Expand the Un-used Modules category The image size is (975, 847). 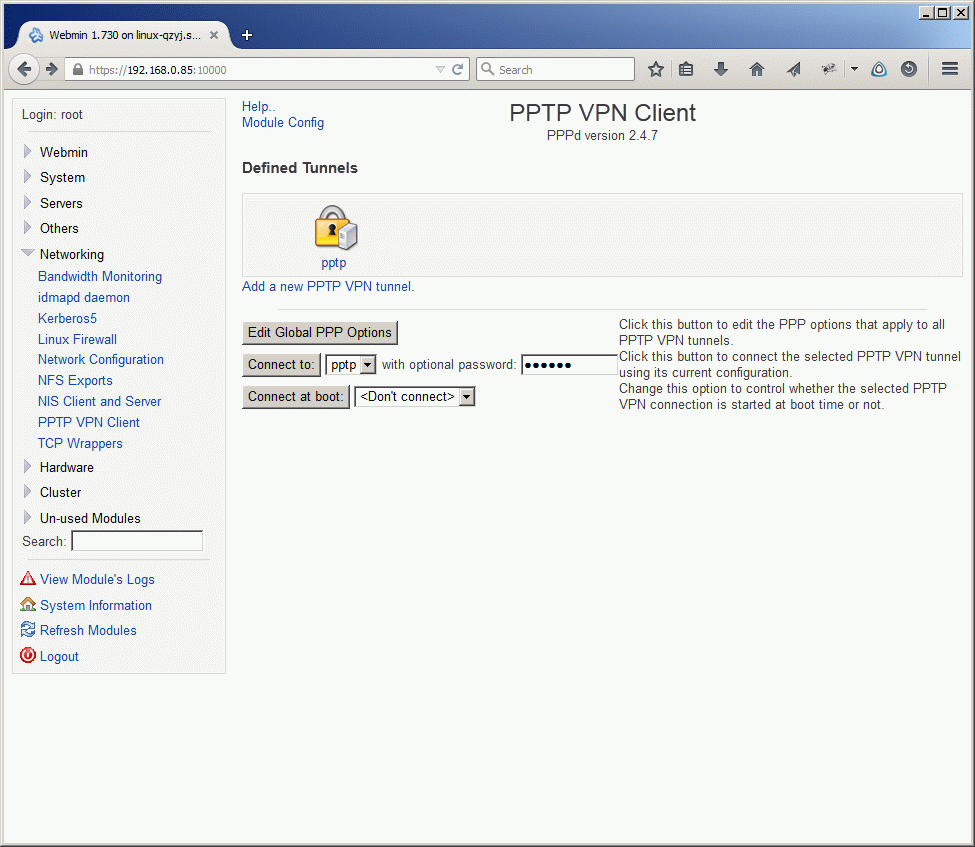[x=27, y=517]
